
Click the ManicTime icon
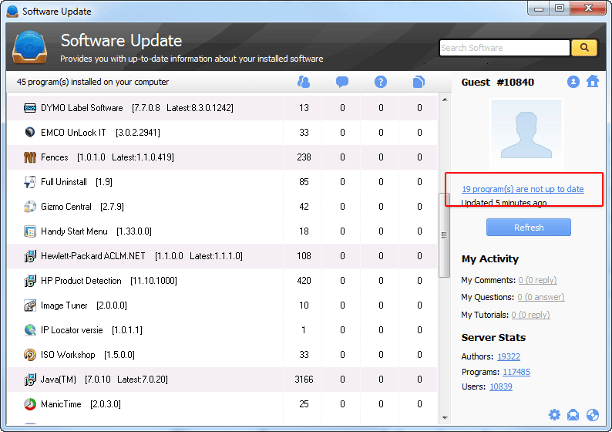(x=30, y=404)
